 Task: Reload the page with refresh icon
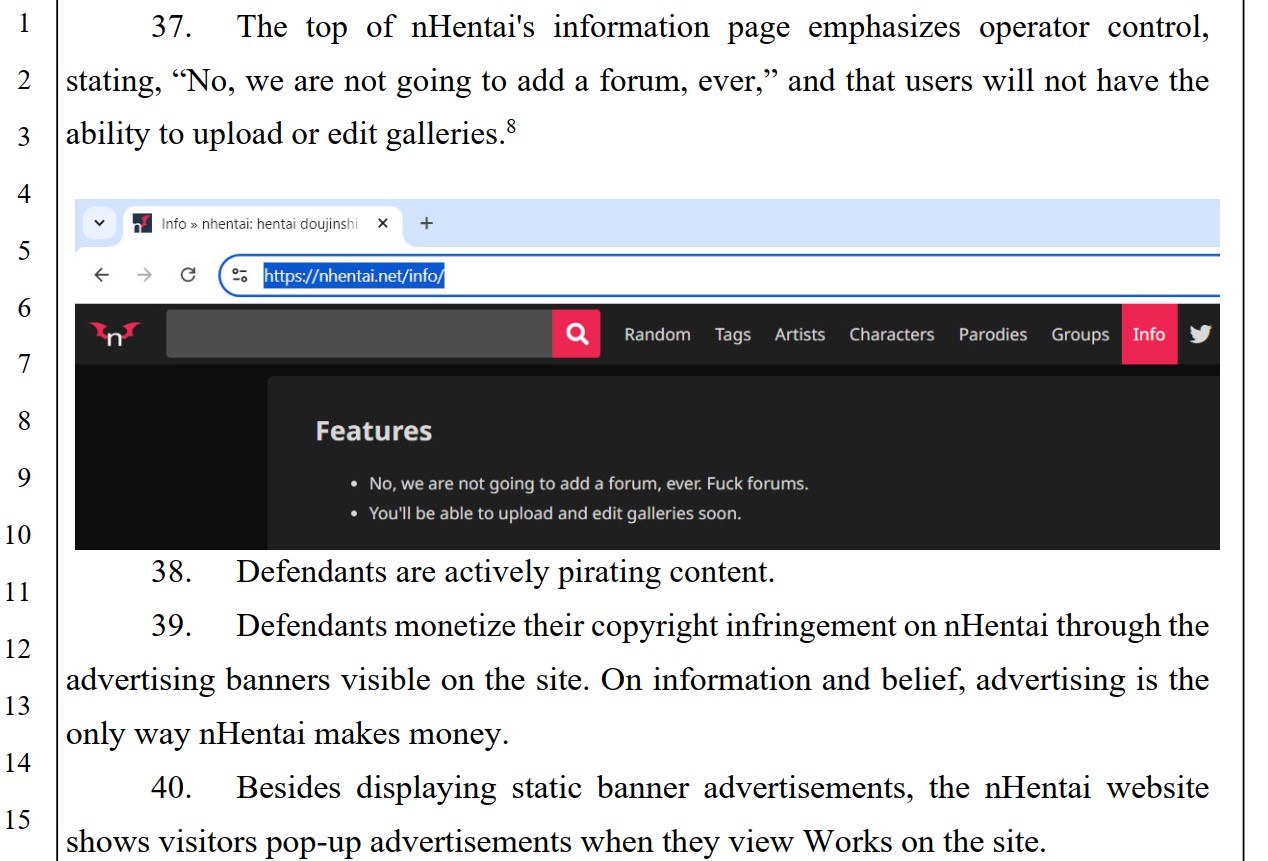point(188,275)
